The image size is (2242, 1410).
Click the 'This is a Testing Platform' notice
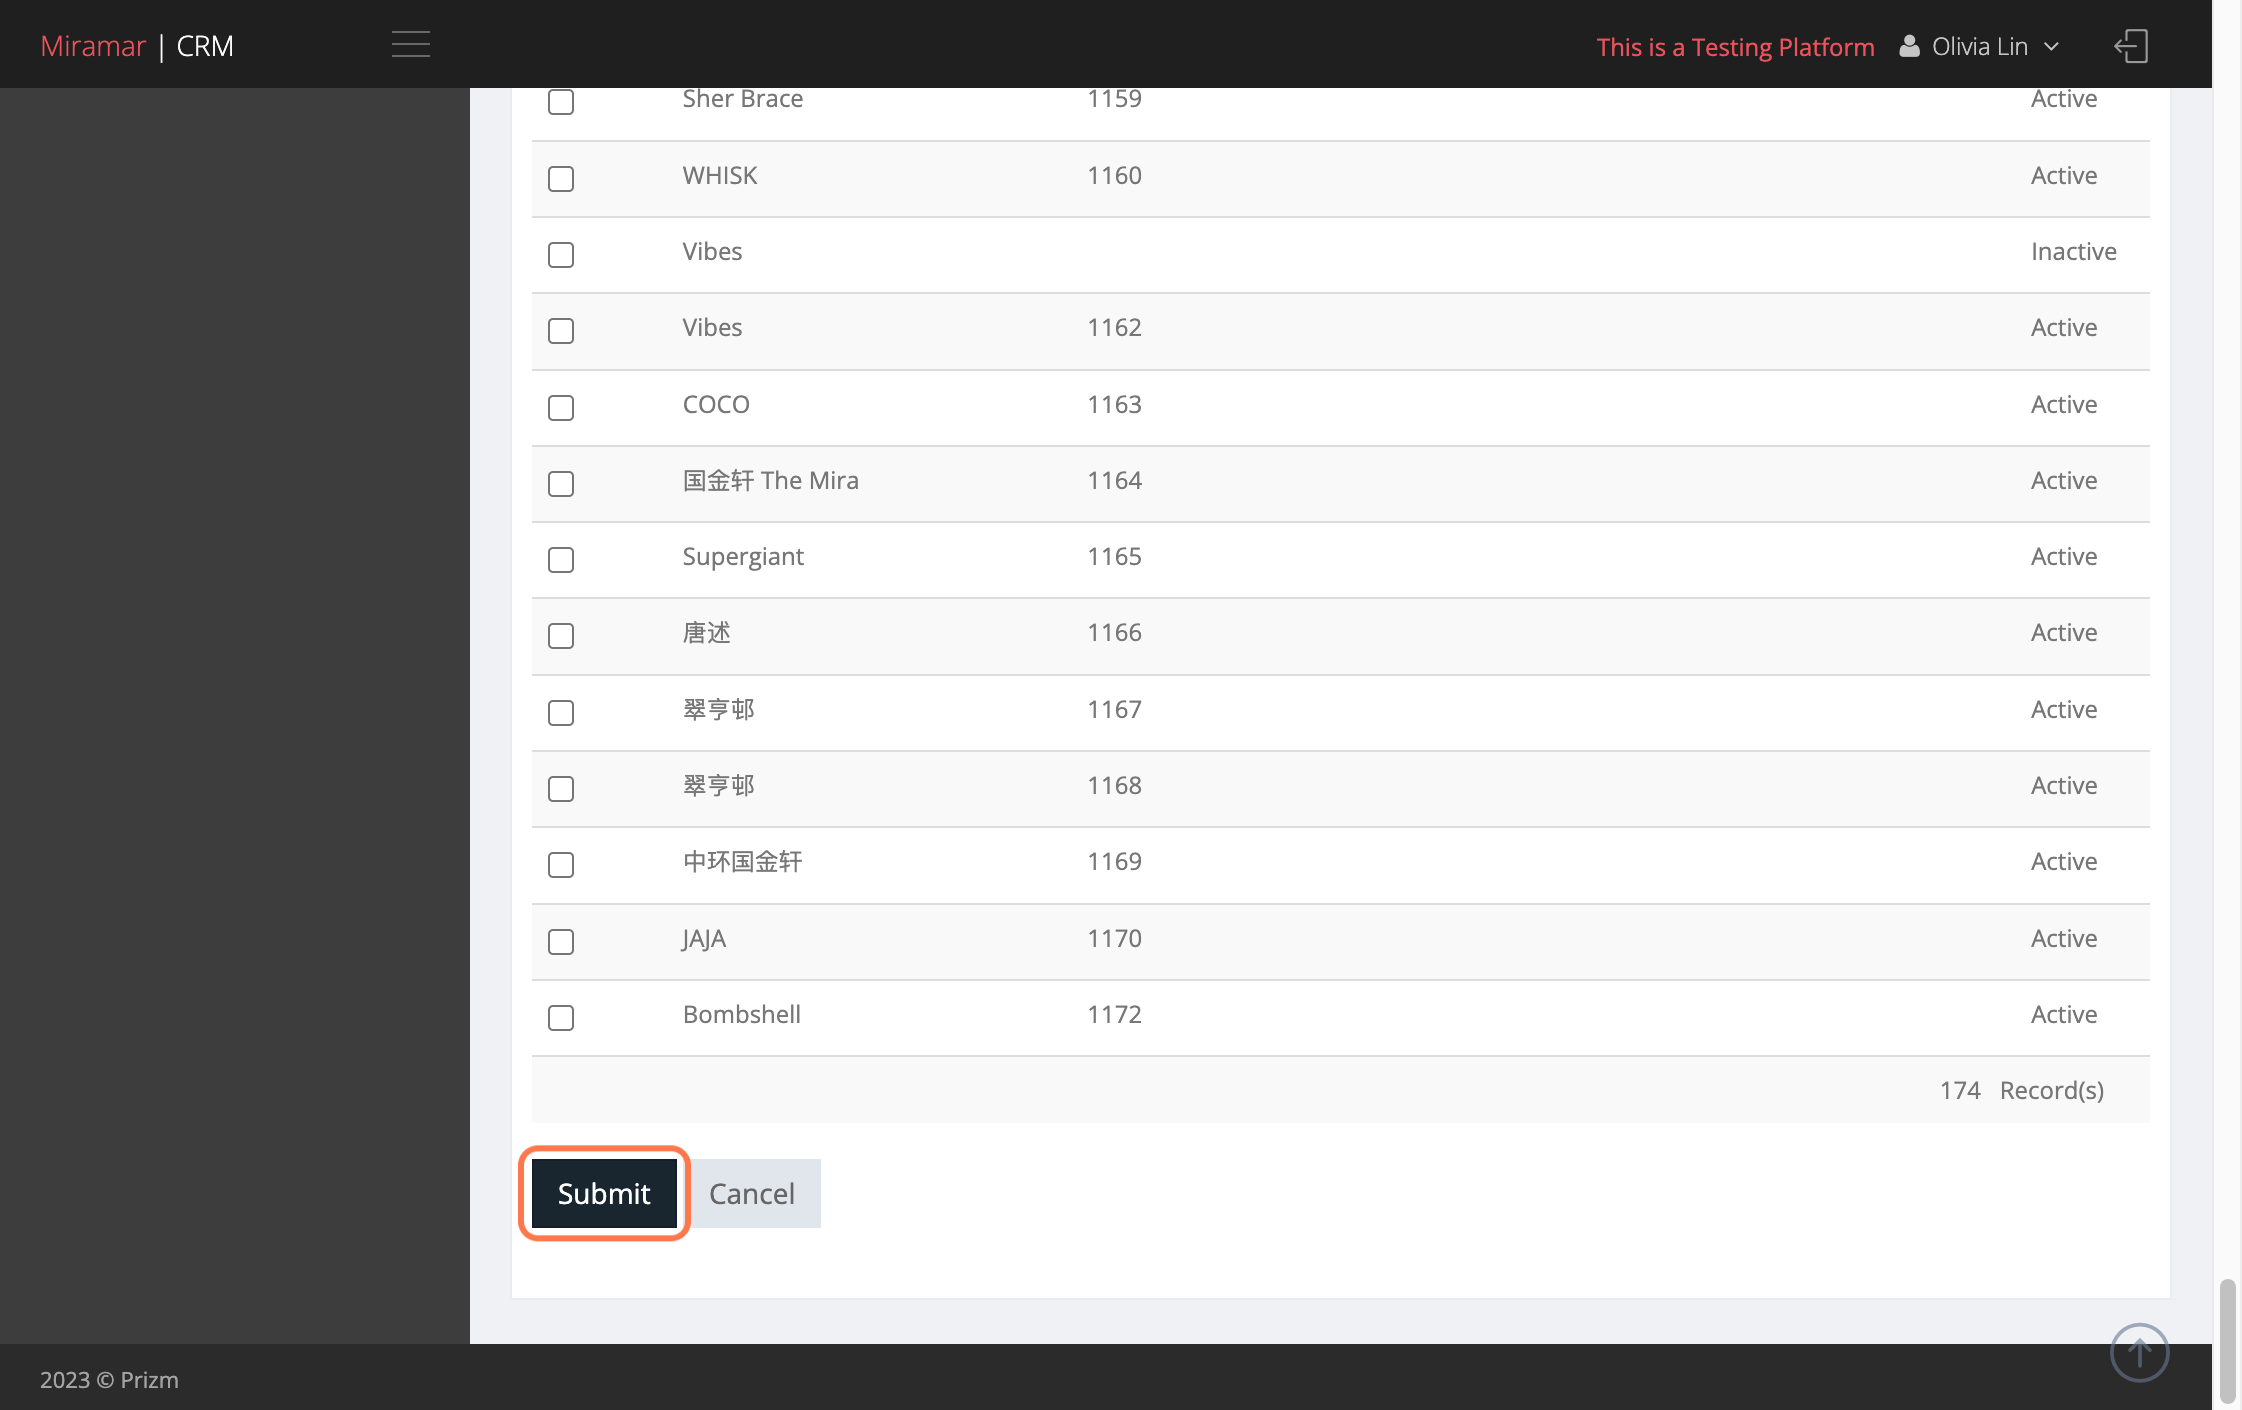click(x=1735, y=47)
